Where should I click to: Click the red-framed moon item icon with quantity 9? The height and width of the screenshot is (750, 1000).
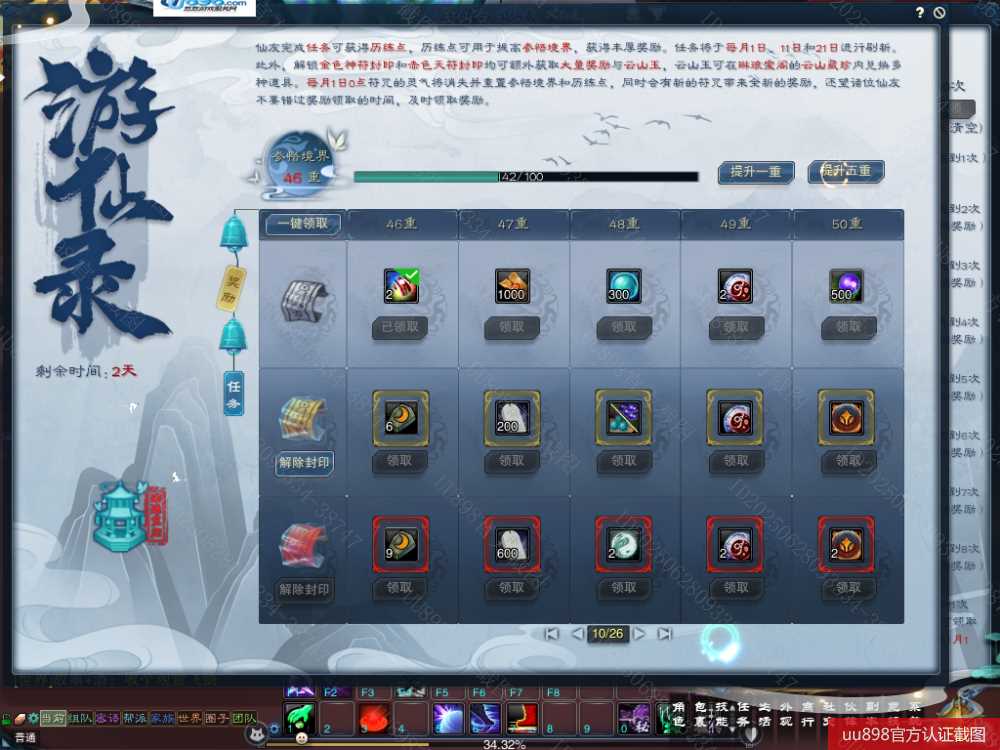401,545
